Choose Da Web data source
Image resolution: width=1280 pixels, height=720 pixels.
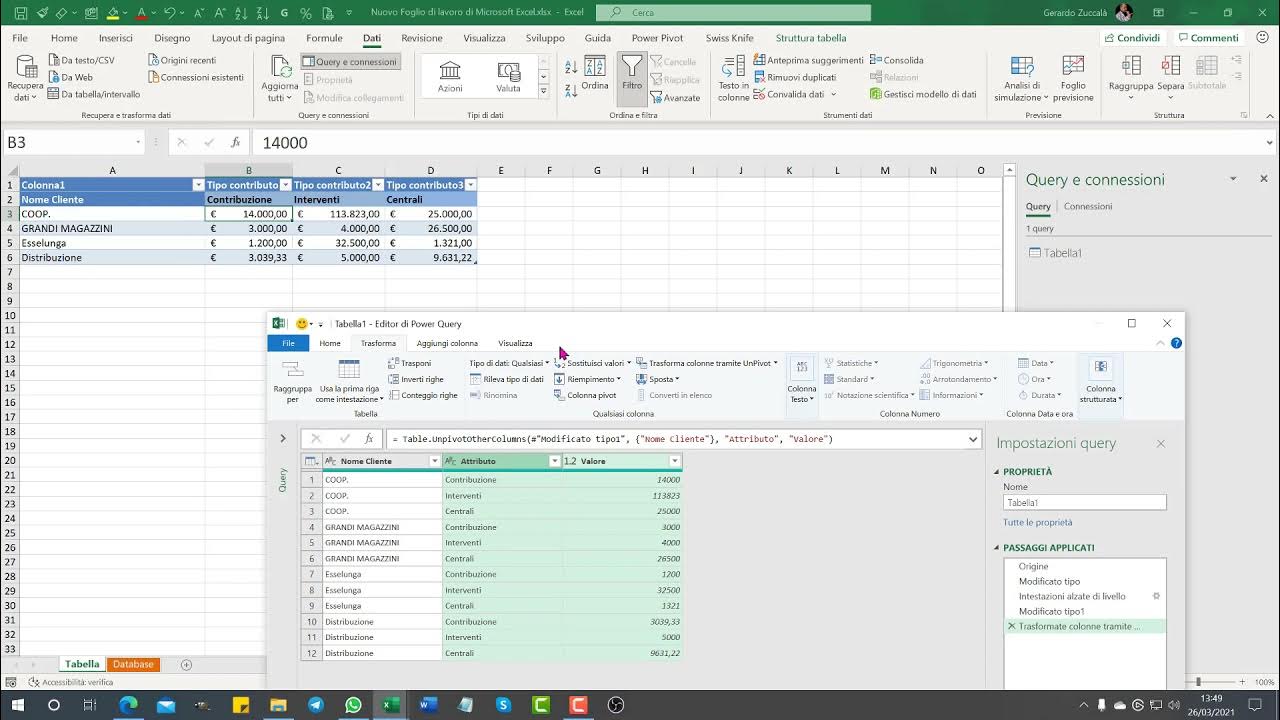(70, 77)
